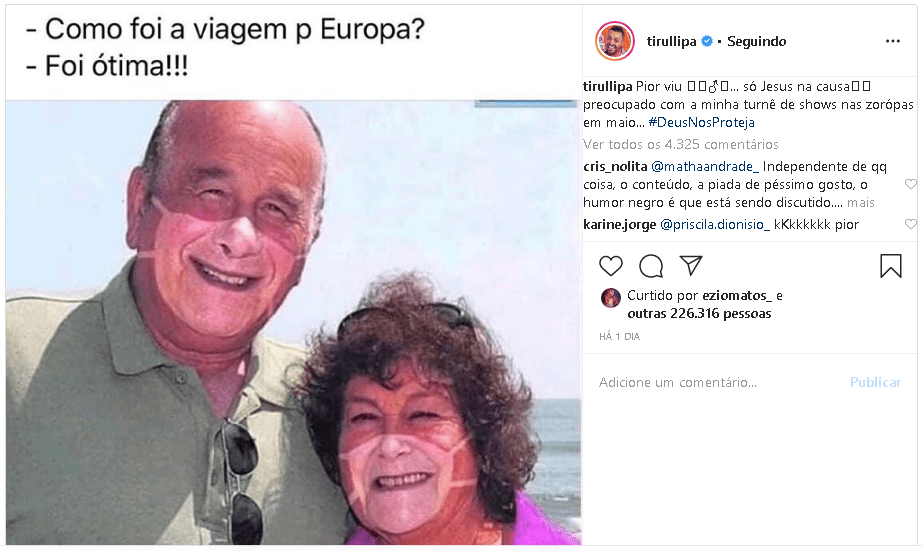Viewport: 922px width, 551px height.
Task: Toggle the Seguindo follow status
Action: click(x=756, y=41)
